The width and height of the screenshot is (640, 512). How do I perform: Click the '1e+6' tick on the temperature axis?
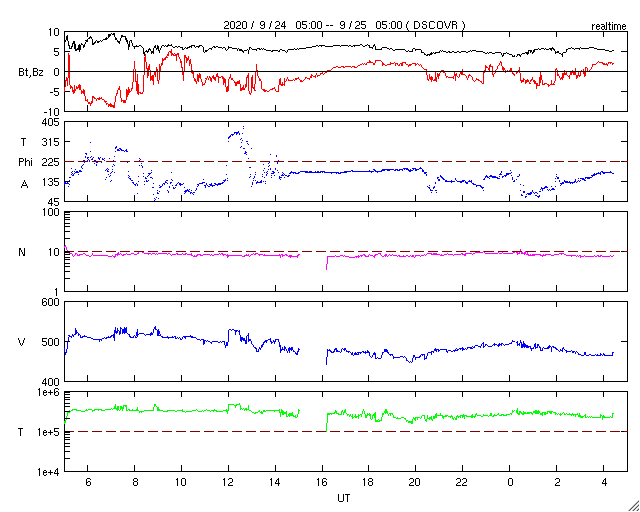click(x=48, y=392)
